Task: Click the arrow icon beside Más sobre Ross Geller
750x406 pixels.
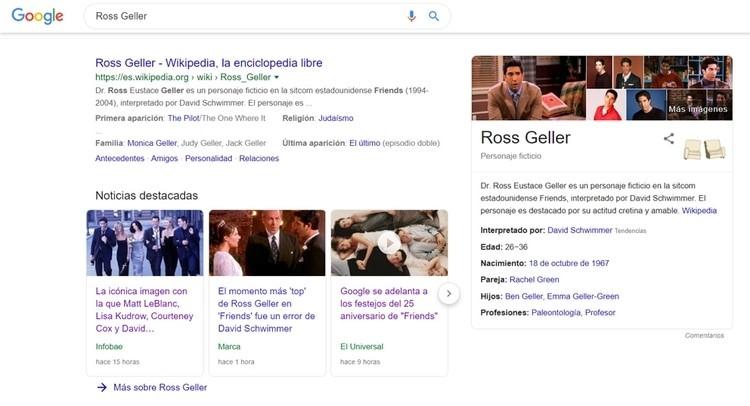Action: point(102,387)
